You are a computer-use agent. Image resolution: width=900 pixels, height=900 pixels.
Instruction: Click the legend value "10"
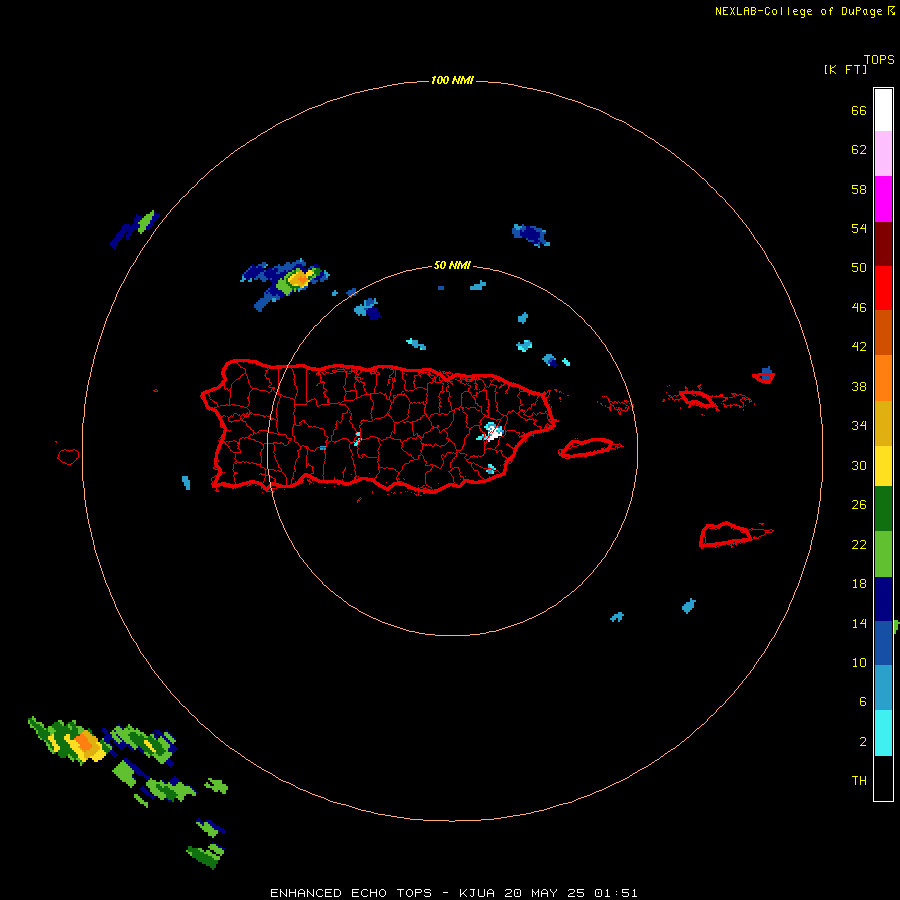(859, 662)
